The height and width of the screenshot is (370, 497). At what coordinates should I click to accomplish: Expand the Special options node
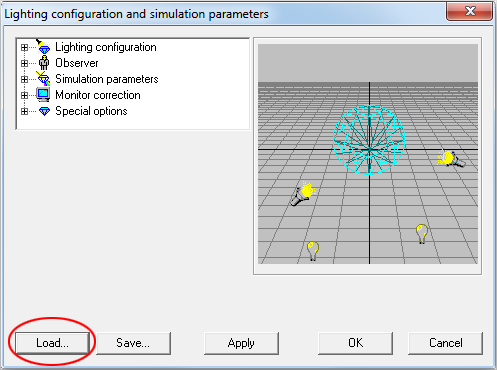(x=24, y=111)
